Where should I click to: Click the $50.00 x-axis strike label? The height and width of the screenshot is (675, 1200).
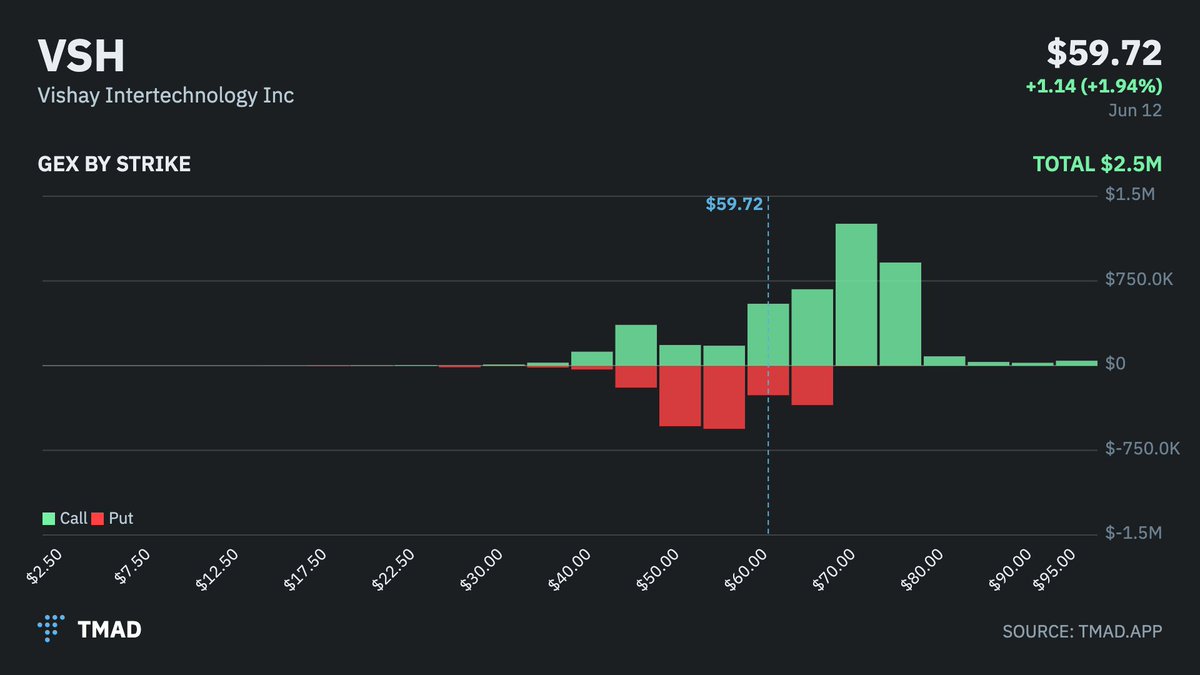(658, 569)
